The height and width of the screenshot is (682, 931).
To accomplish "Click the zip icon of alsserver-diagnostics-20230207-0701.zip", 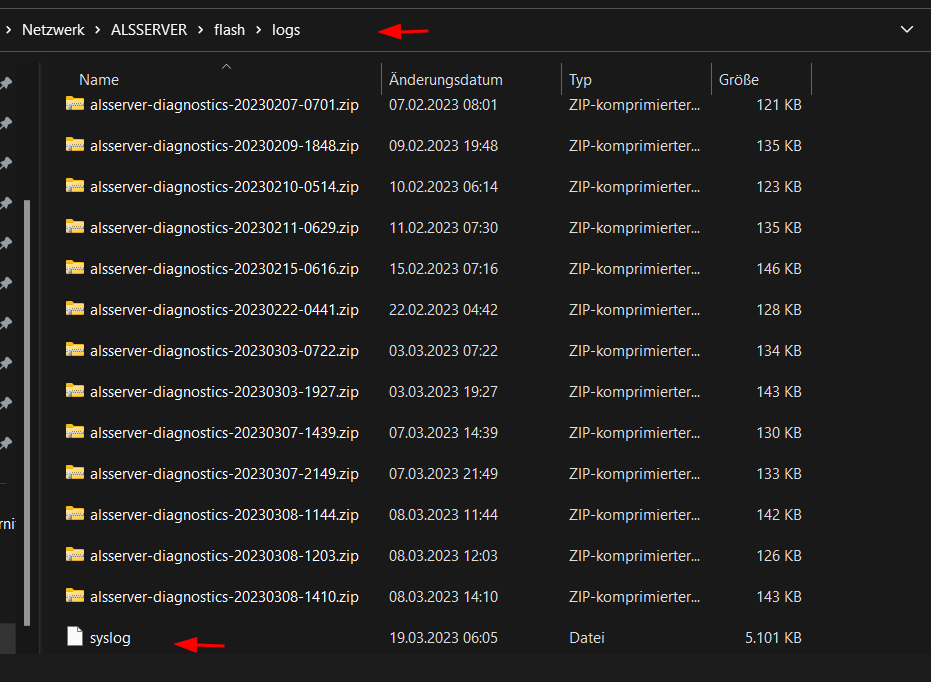I will point(75,104).
